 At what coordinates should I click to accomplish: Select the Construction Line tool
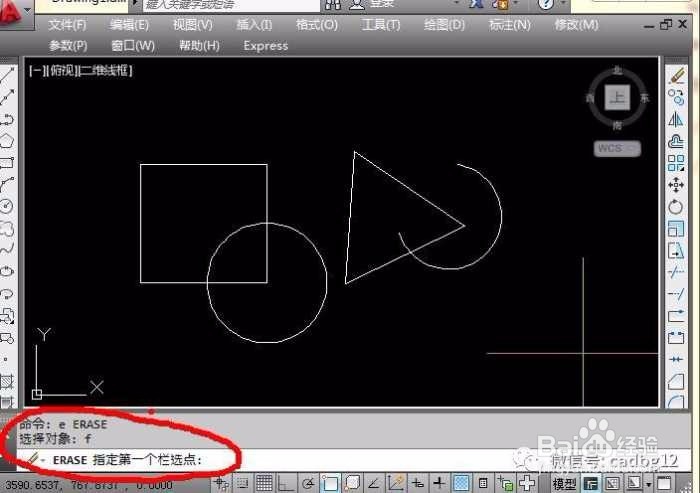8,97
